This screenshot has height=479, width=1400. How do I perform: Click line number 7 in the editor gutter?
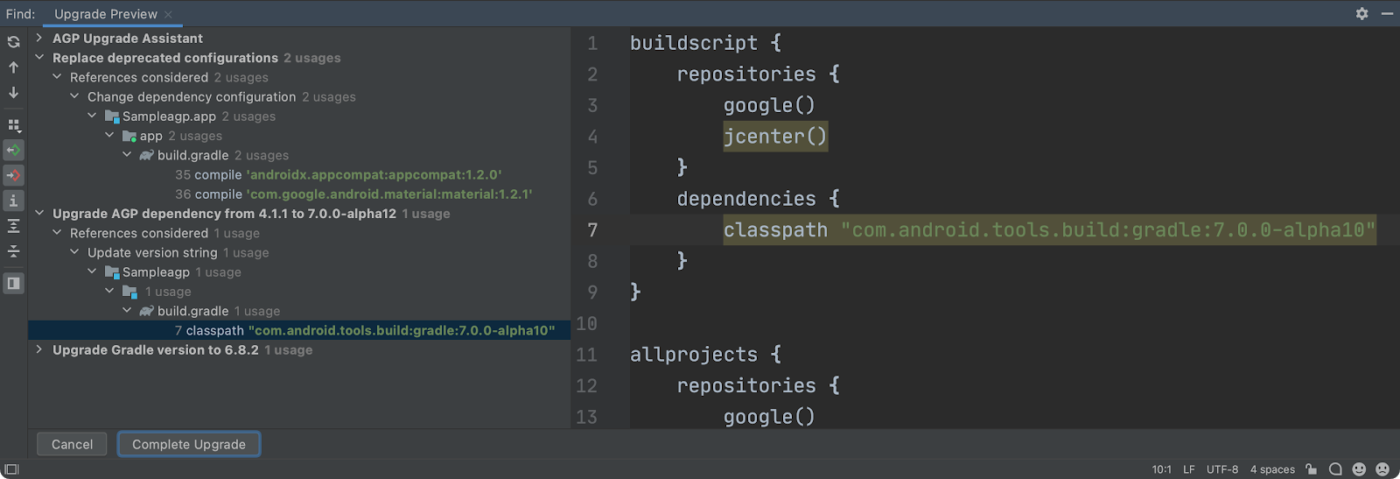pyautogui.click(x=593, y=230)
